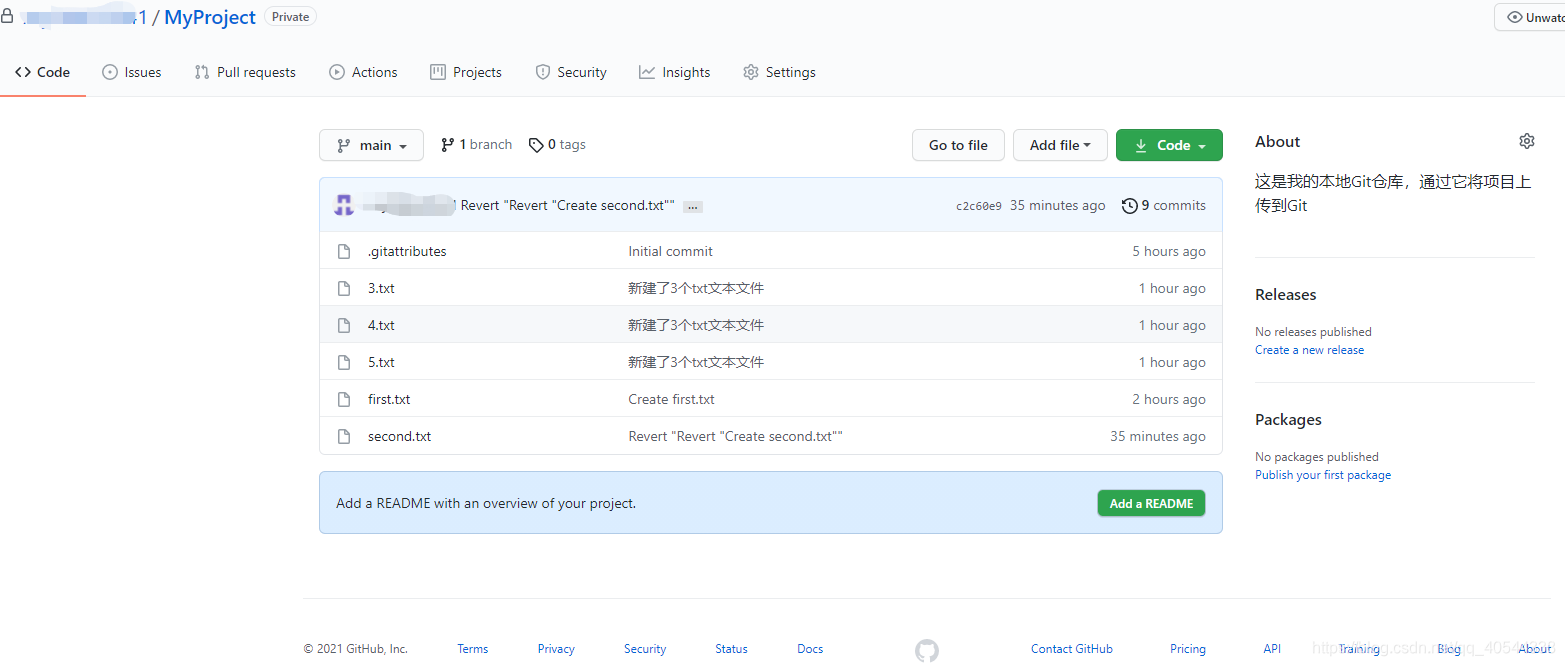The image size is (1565, 666).
Task: Click file icon next to 4.txt
Action: (x=344, y=325)
